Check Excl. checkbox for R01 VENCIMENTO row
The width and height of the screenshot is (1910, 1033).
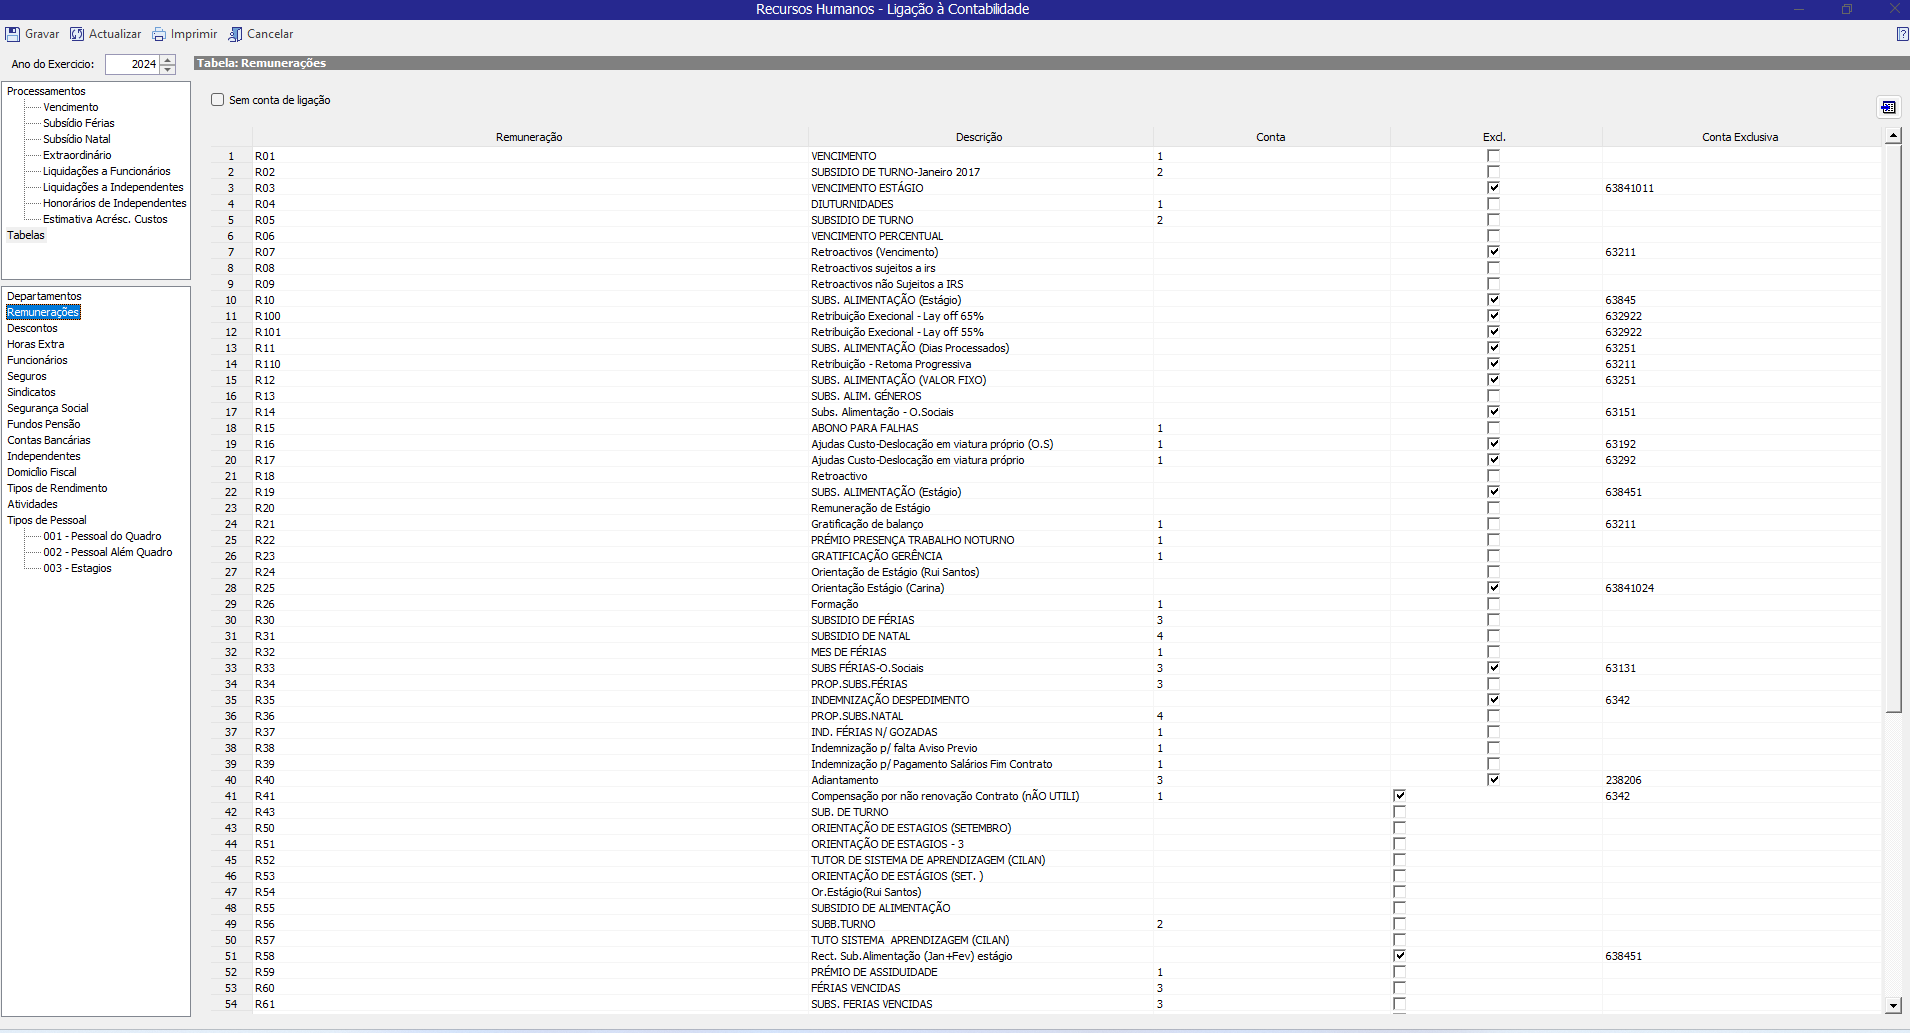(1493, 156)
